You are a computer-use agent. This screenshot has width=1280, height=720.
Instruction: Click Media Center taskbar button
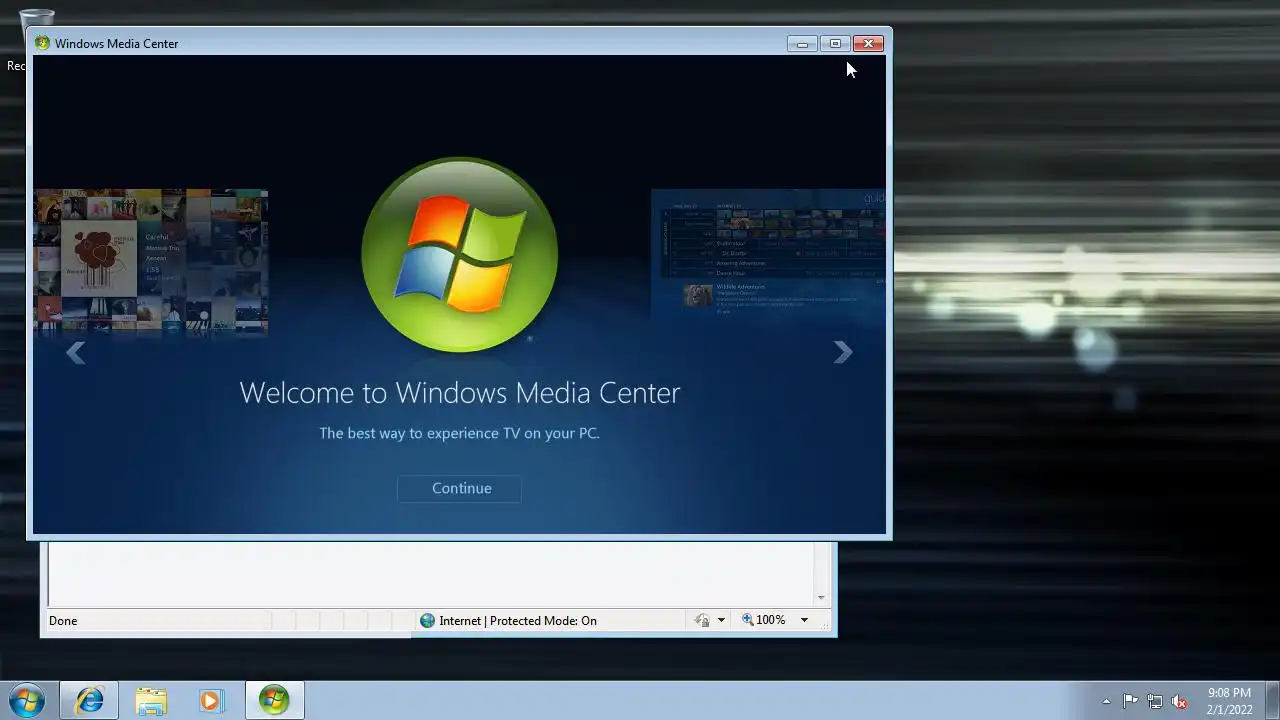(274, 700)
